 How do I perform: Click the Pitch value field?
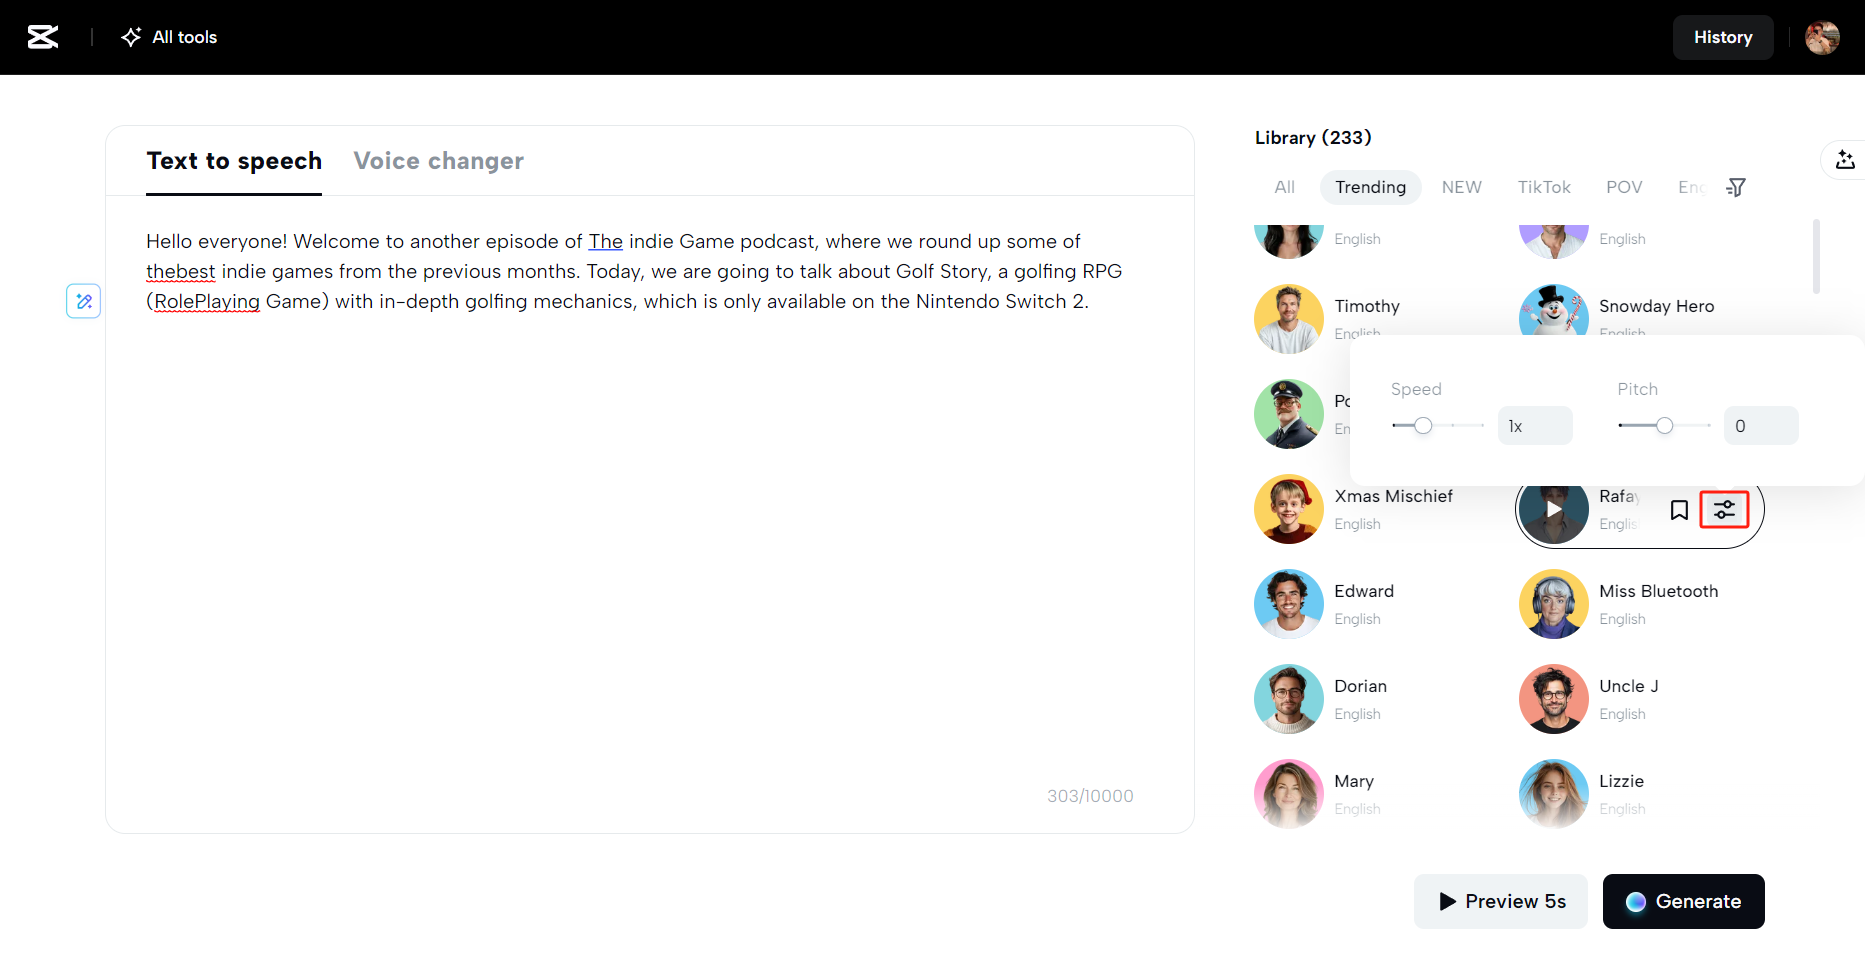(x=1760, y=426)
